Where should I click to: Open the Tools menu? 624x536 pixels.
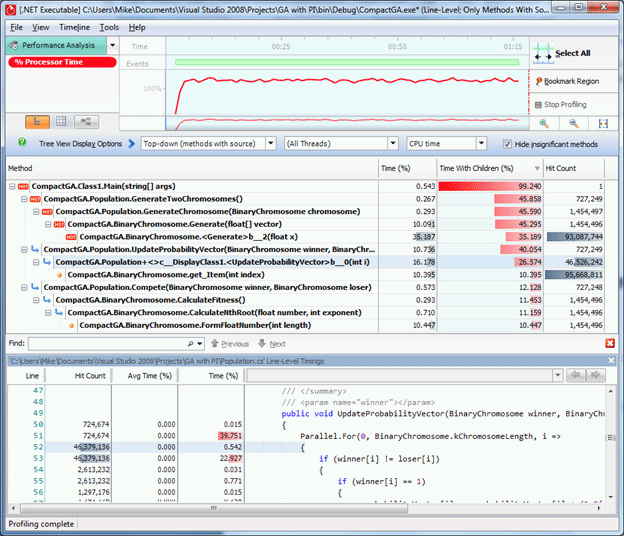(x=109, y=27)
